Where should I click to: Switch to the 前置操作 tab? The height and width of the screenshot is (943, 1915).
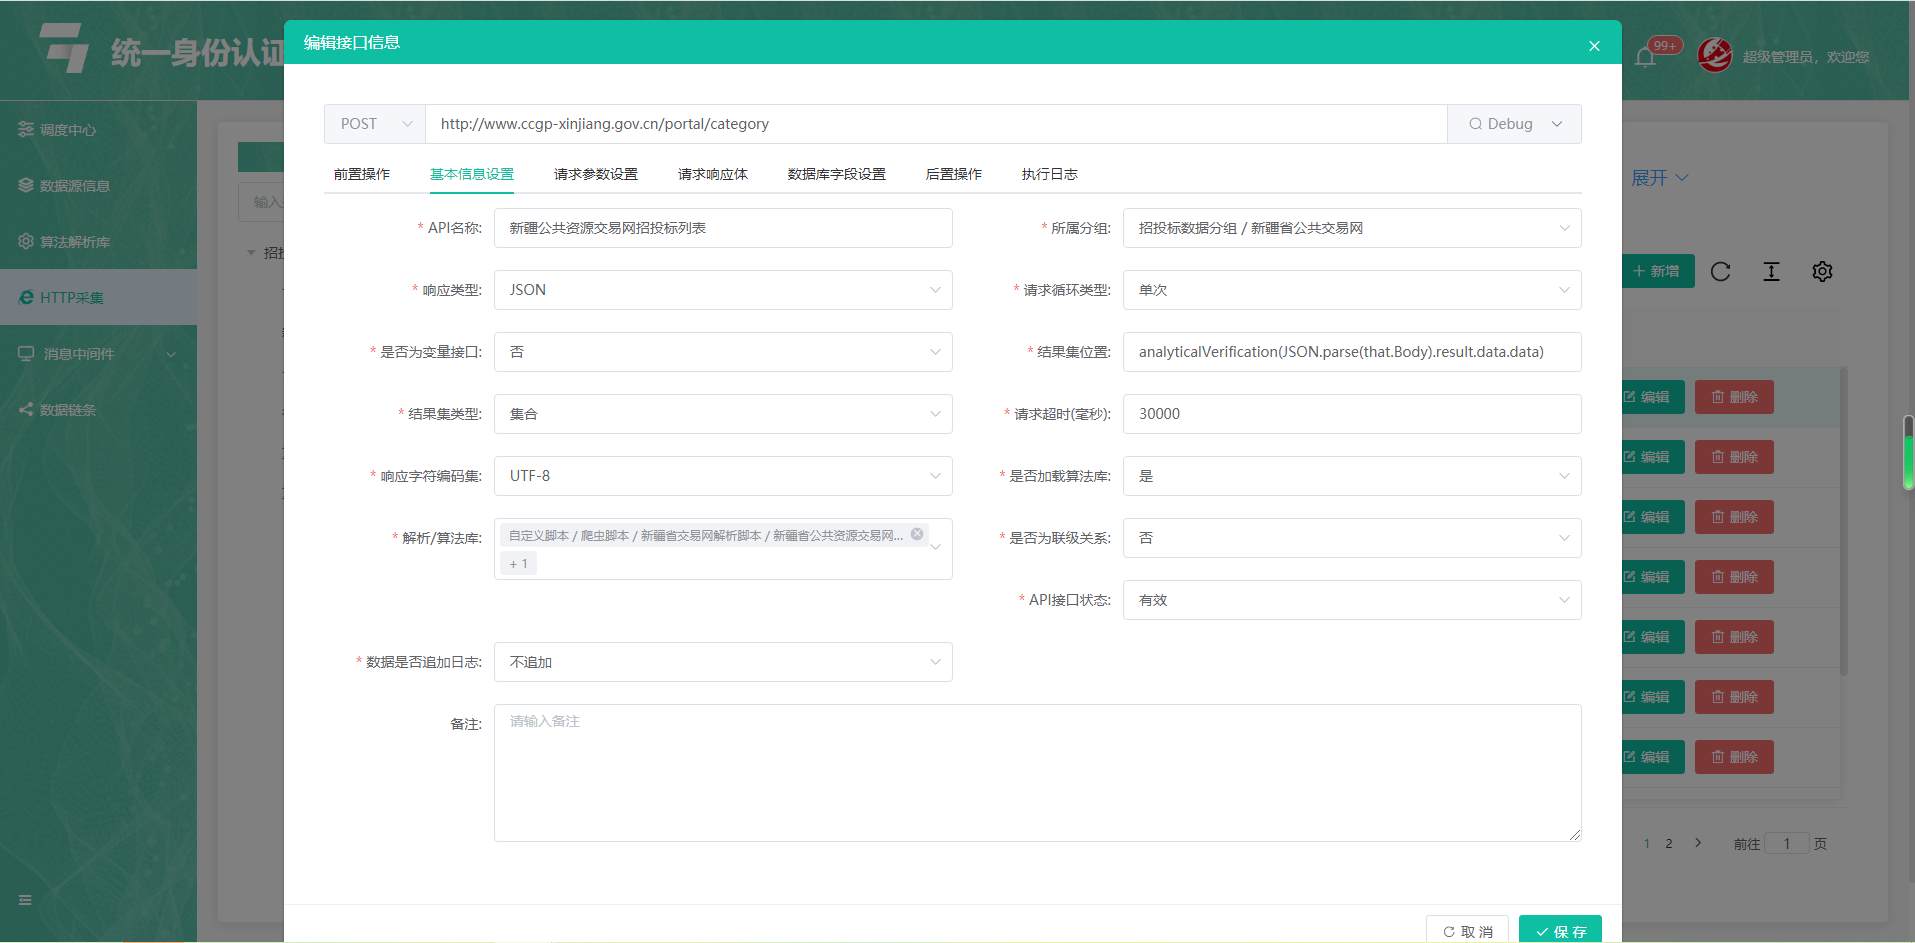(x=362, y=174)
